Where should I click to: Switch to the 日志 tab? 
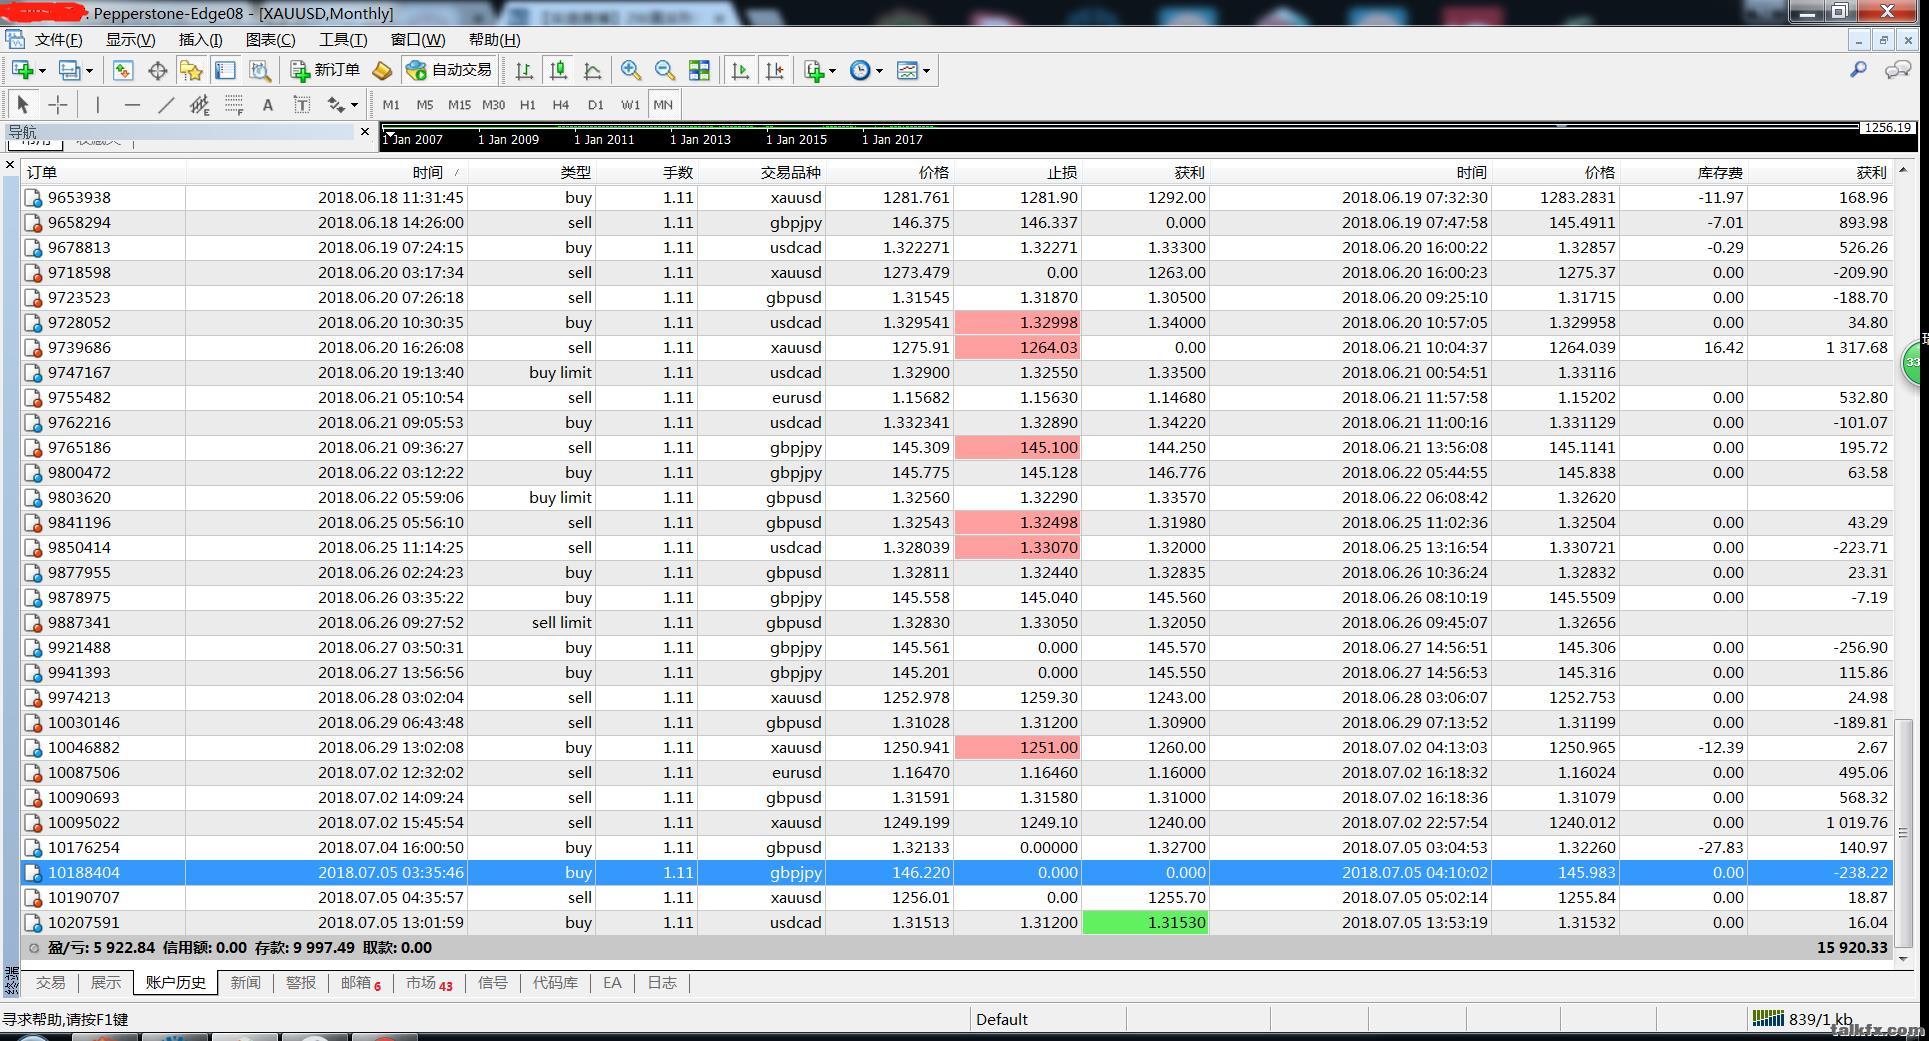pyautogui.click(x=662, y=983)
